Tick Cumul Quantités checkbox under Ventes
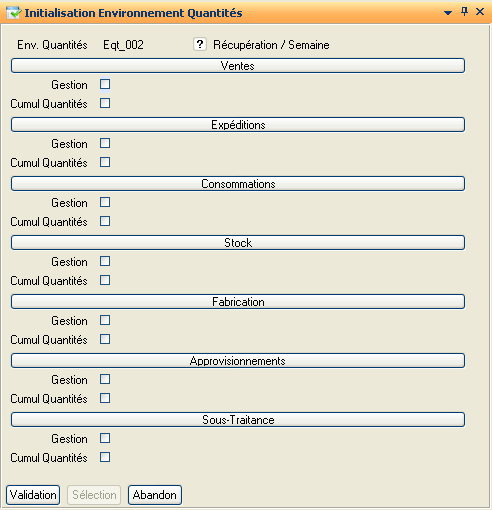This screenshot has width=492, height=510. click(105, 103)
